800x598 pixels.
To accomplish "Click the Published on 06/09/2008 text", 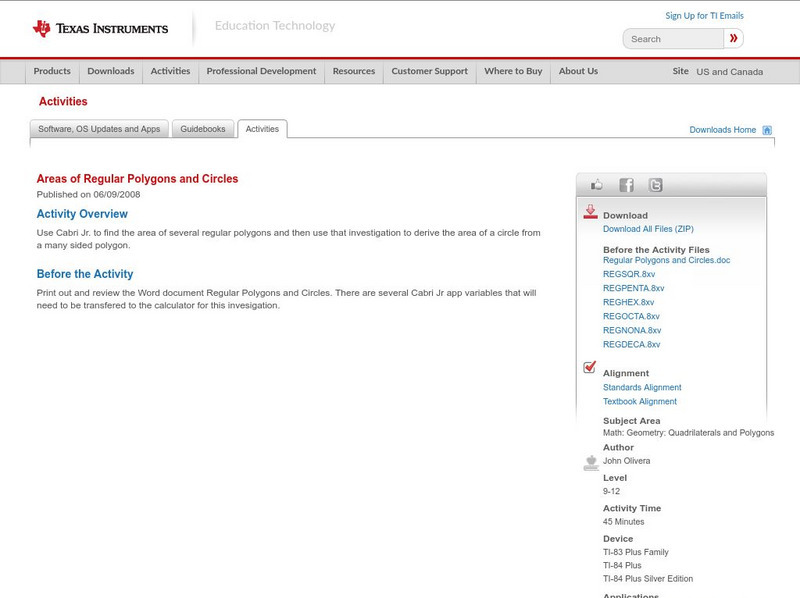I will [x=88, y=194].
